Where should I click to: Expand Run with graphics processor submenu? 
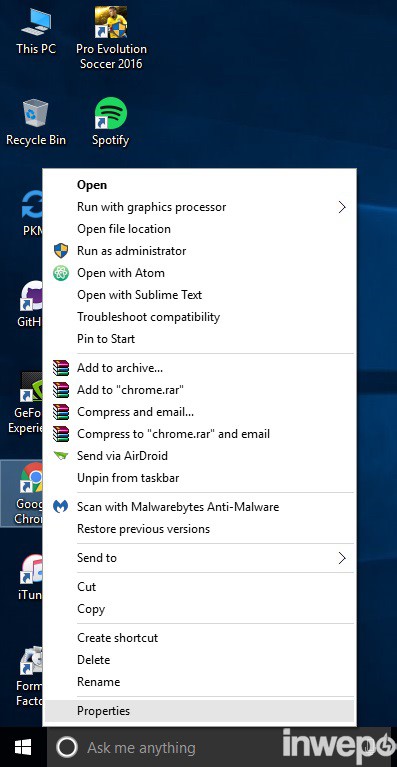pos(199,207)
